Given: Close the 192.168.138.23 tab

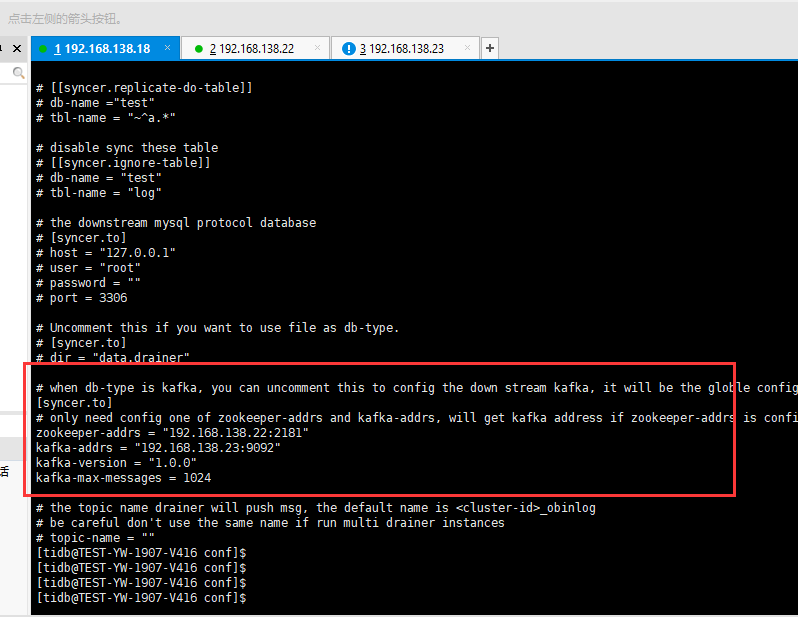Looking at the screenshot, I should click(467, 48).
